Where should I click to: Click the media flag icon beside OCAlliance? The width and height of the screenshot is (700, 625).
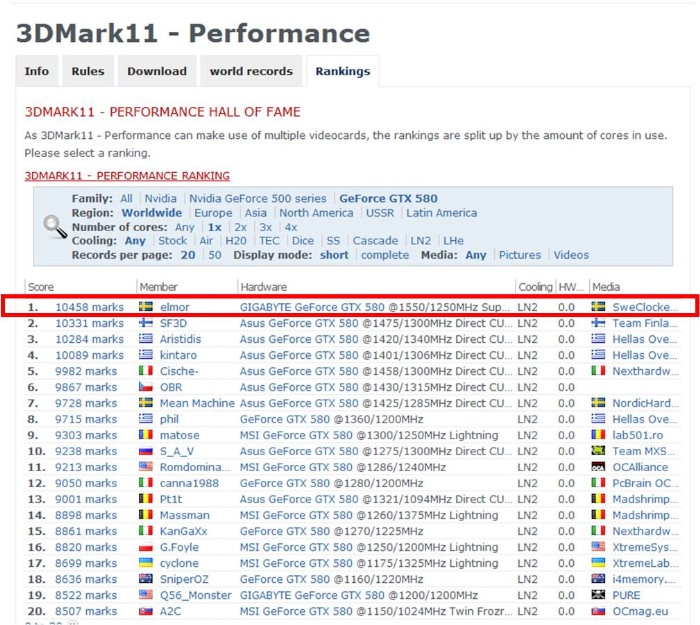pyautogui.click(x=599, y=467)
